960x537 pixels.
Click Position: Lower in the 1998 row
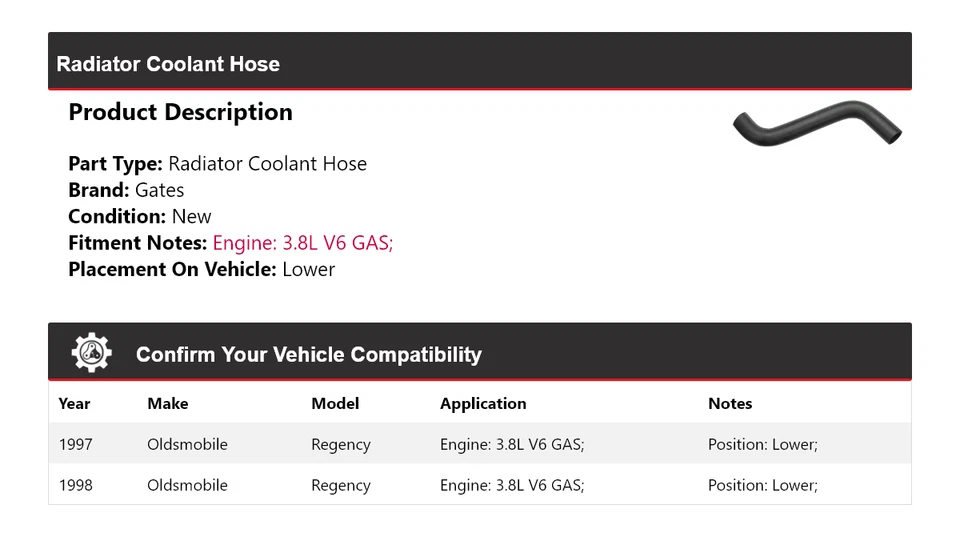pos(762,485)
